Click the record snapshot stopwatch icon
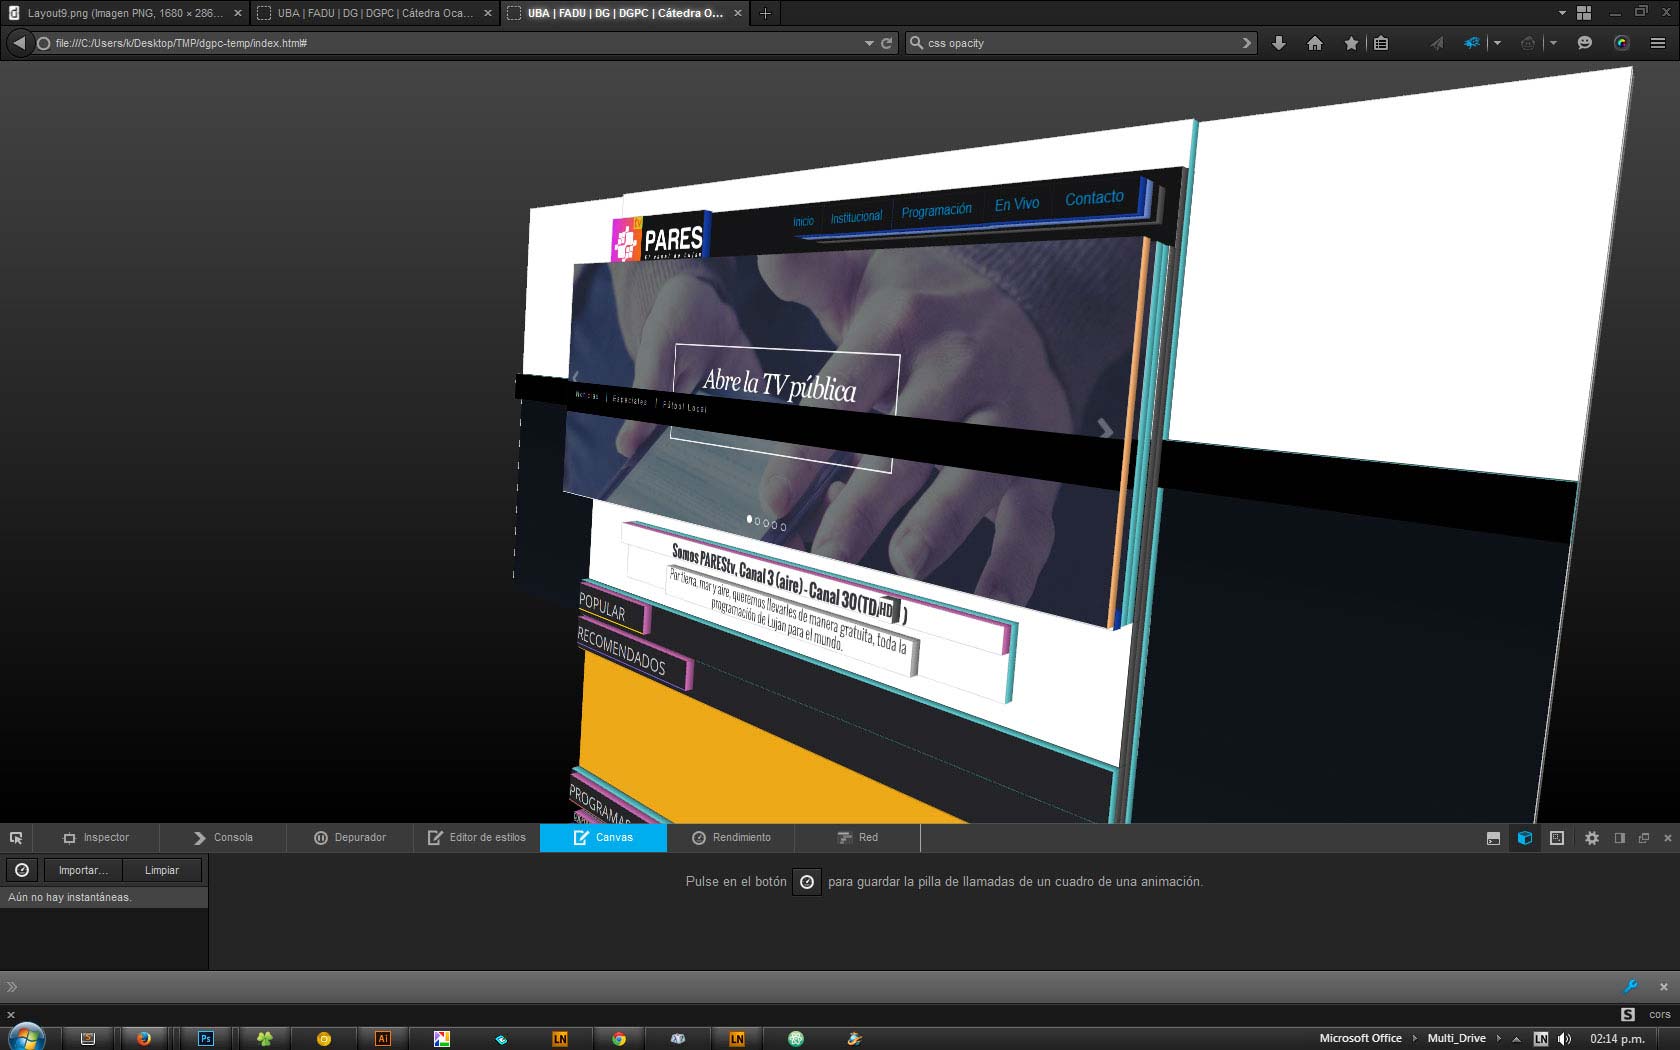Screen dimensions: 1680x1050 22,870
